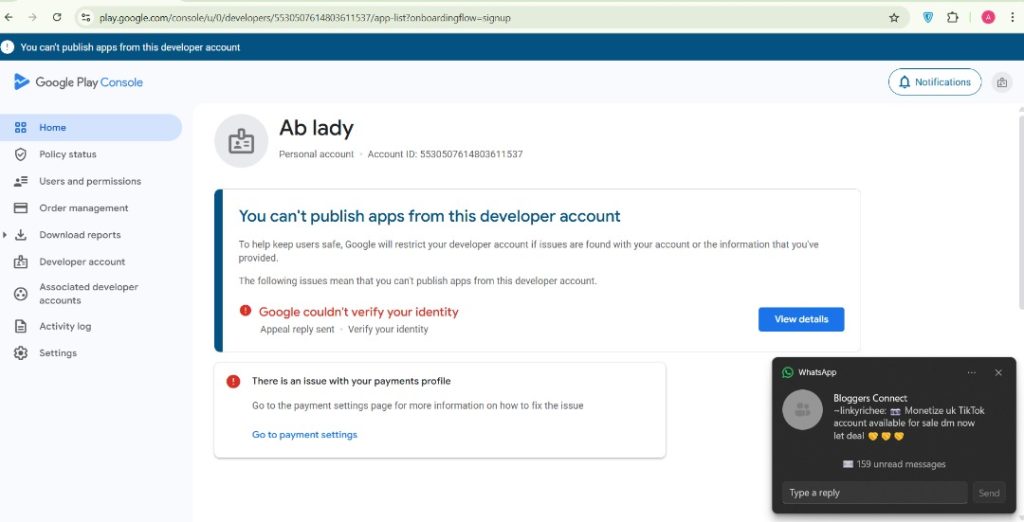The height and width of the screenshot is (522, 1024).
Task: Expand the Download reports section arrow
Action: [7, 235]
